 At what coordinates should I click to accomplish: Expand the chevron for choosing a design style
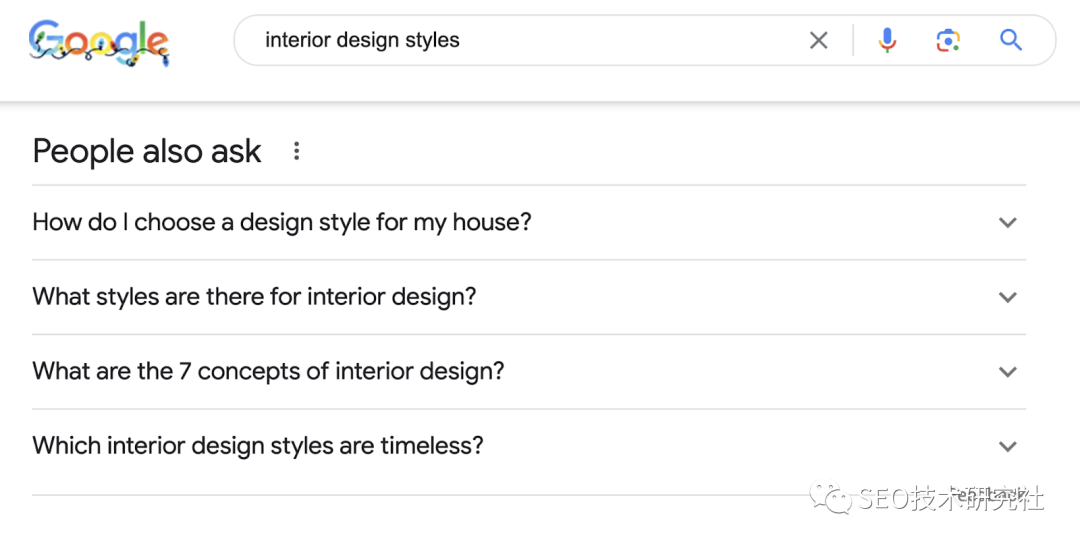point(1008,223)
